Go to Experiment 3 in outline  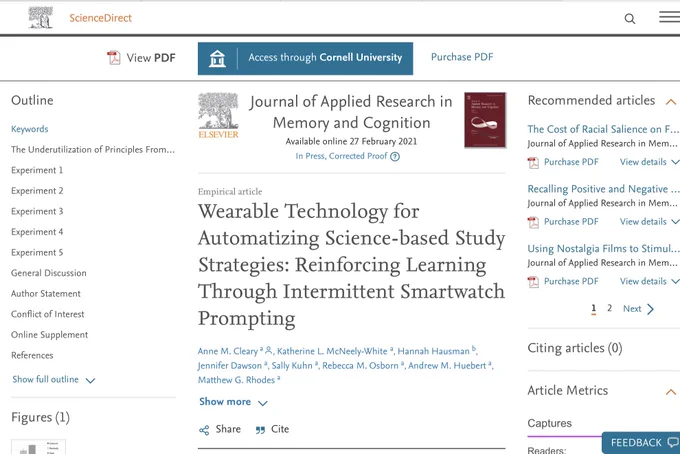coord(37,211)
